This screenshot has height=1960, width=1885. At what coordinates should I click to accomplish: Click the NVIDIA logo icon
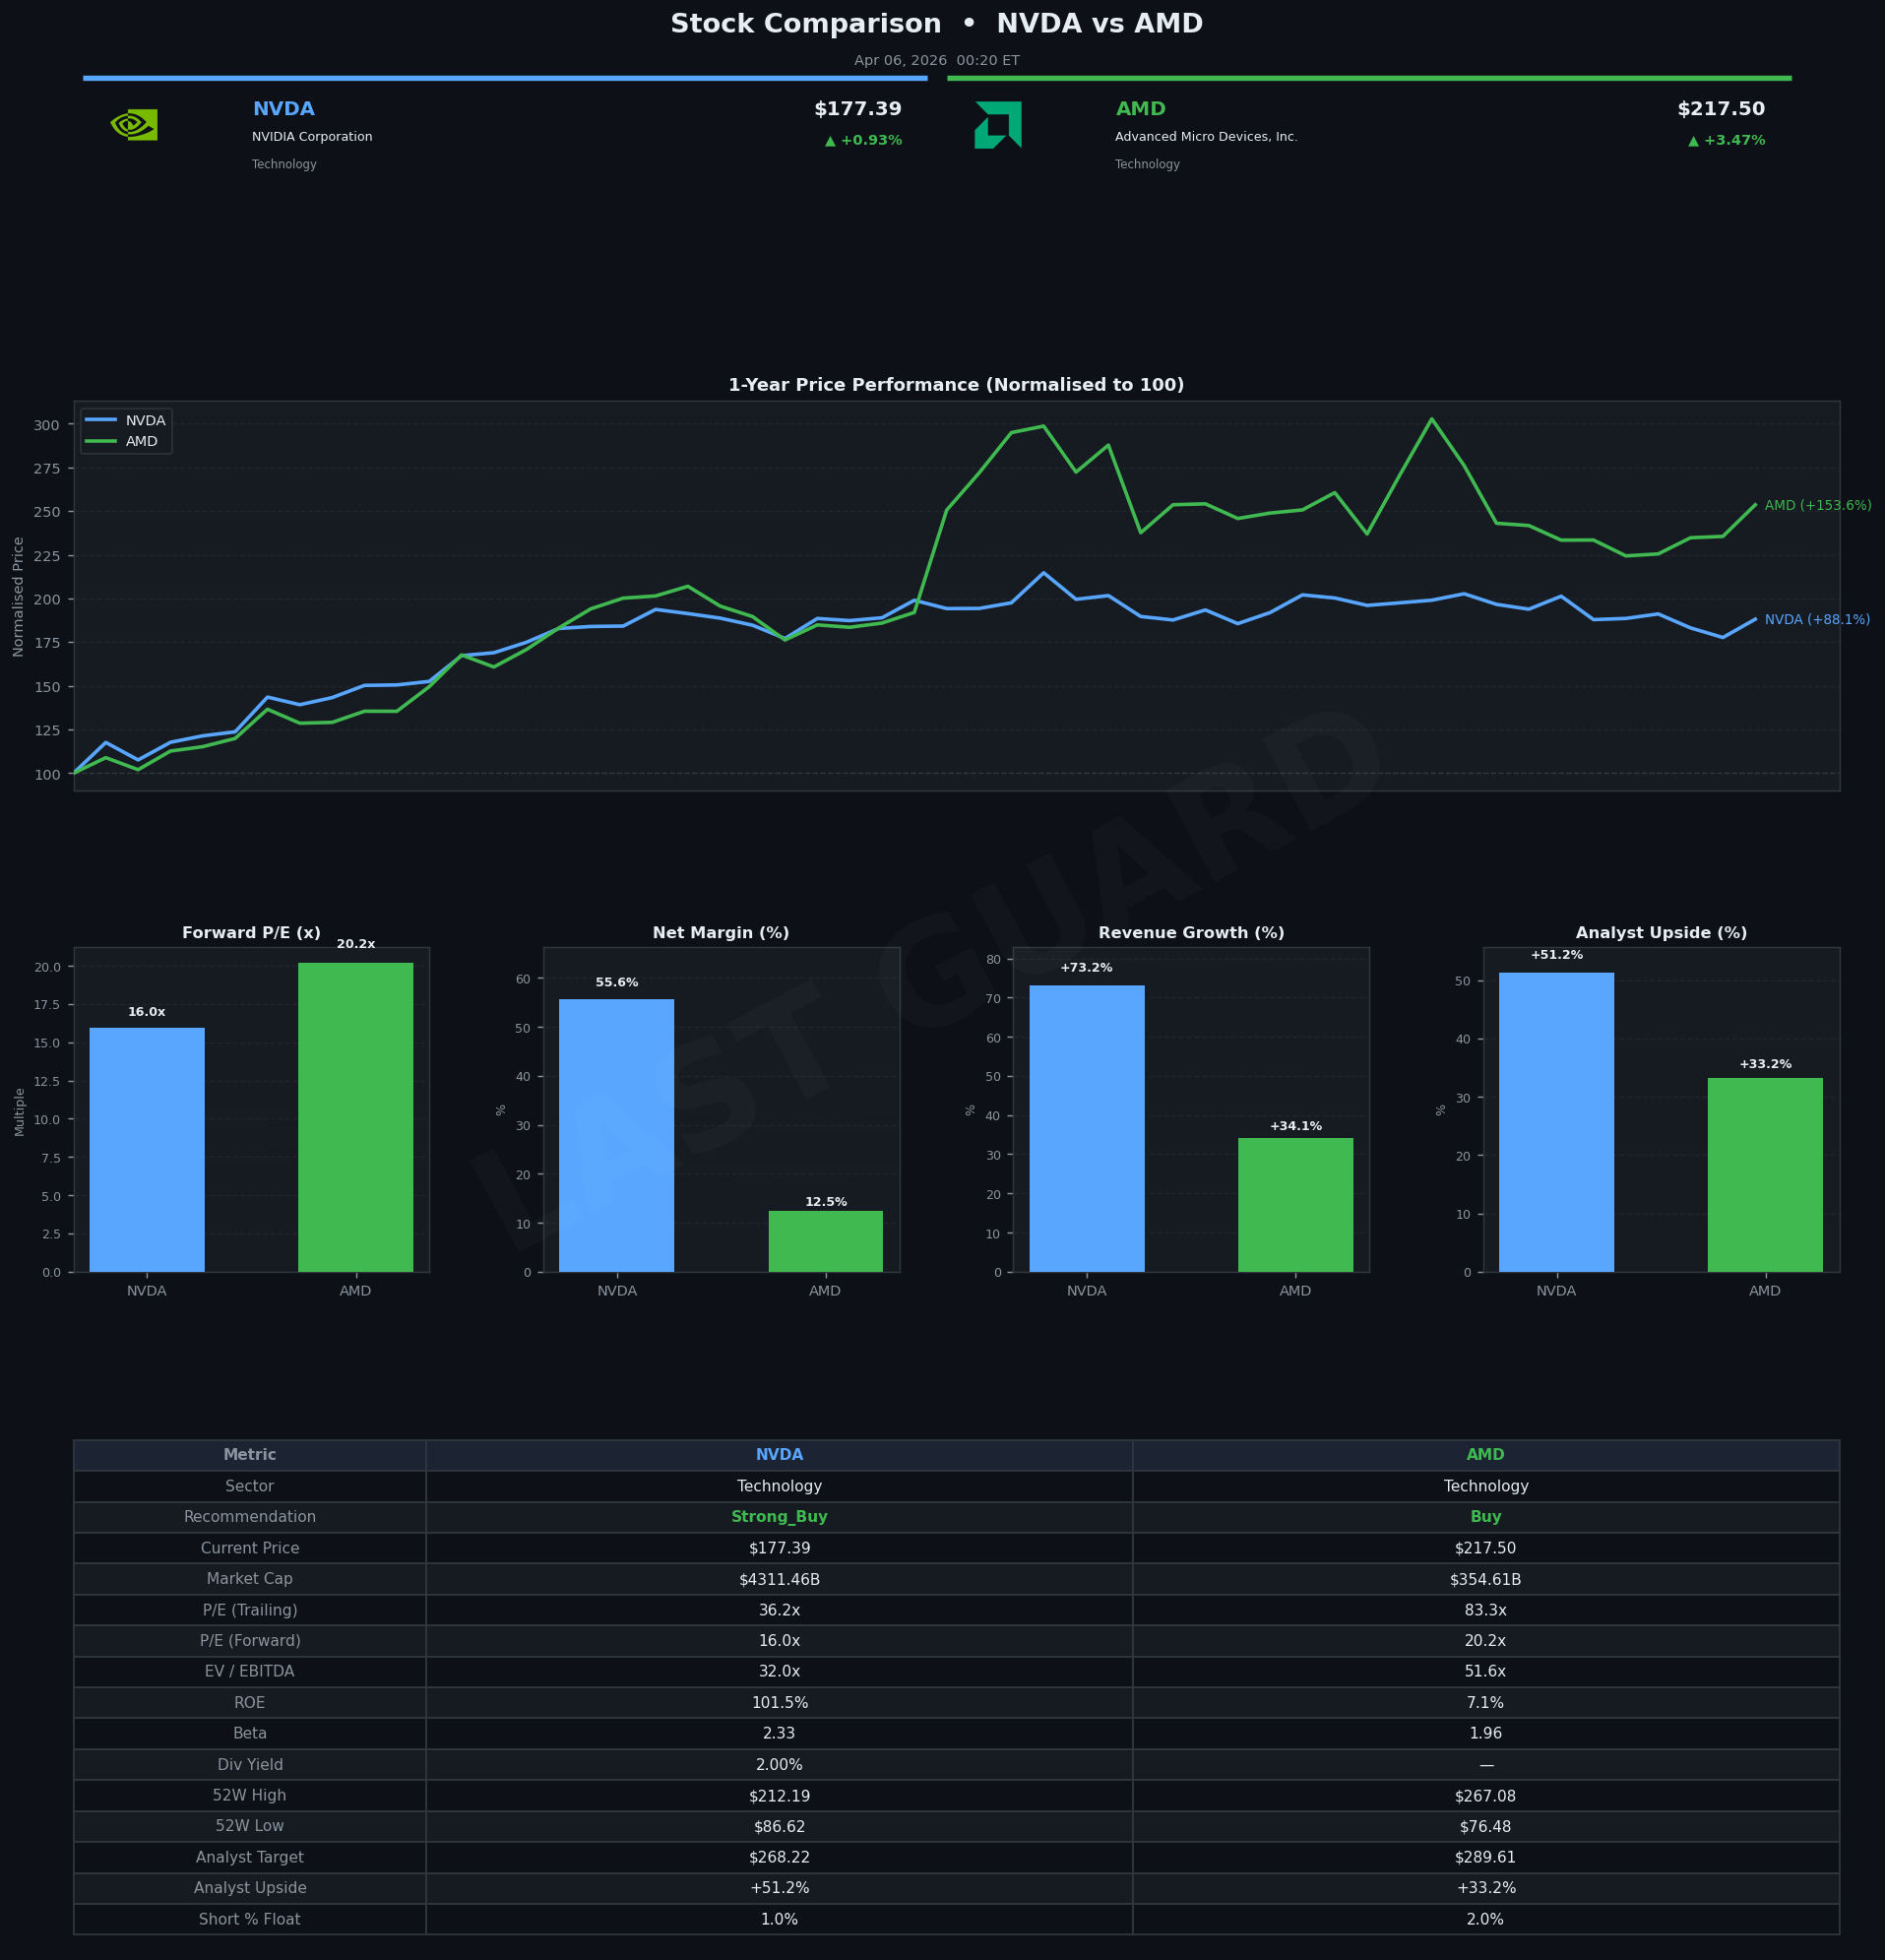(134, 125)
